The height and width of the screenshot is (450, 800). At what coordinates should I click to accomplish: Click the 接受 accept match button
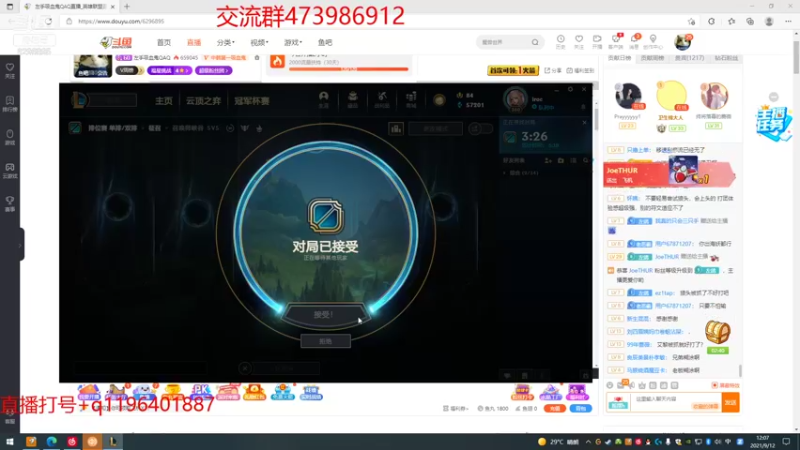pos(324,314)
